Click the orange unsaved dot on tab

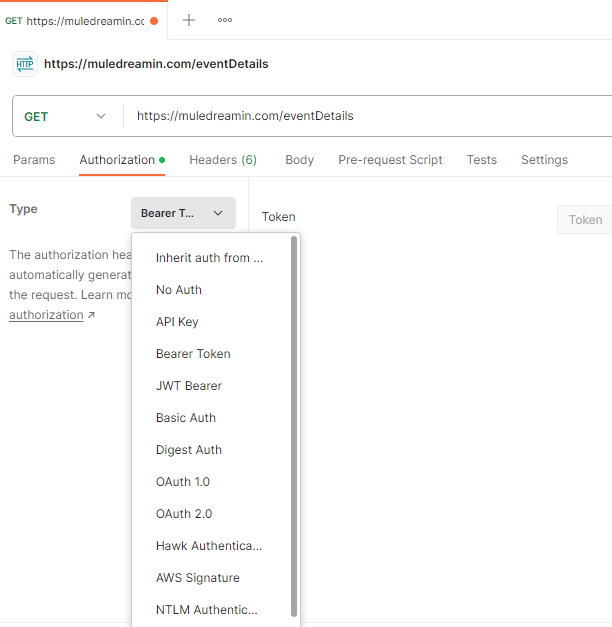tap(153, 21)
